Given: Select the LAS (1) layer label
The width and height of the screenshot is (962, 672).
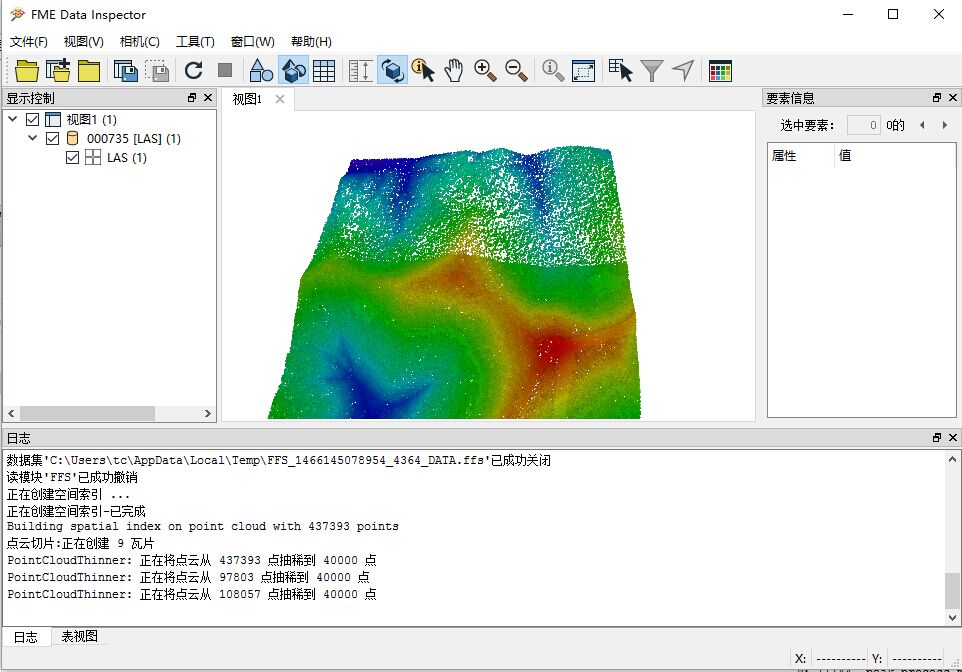Looking at the screenshot, I should click(x=126, y=158).
